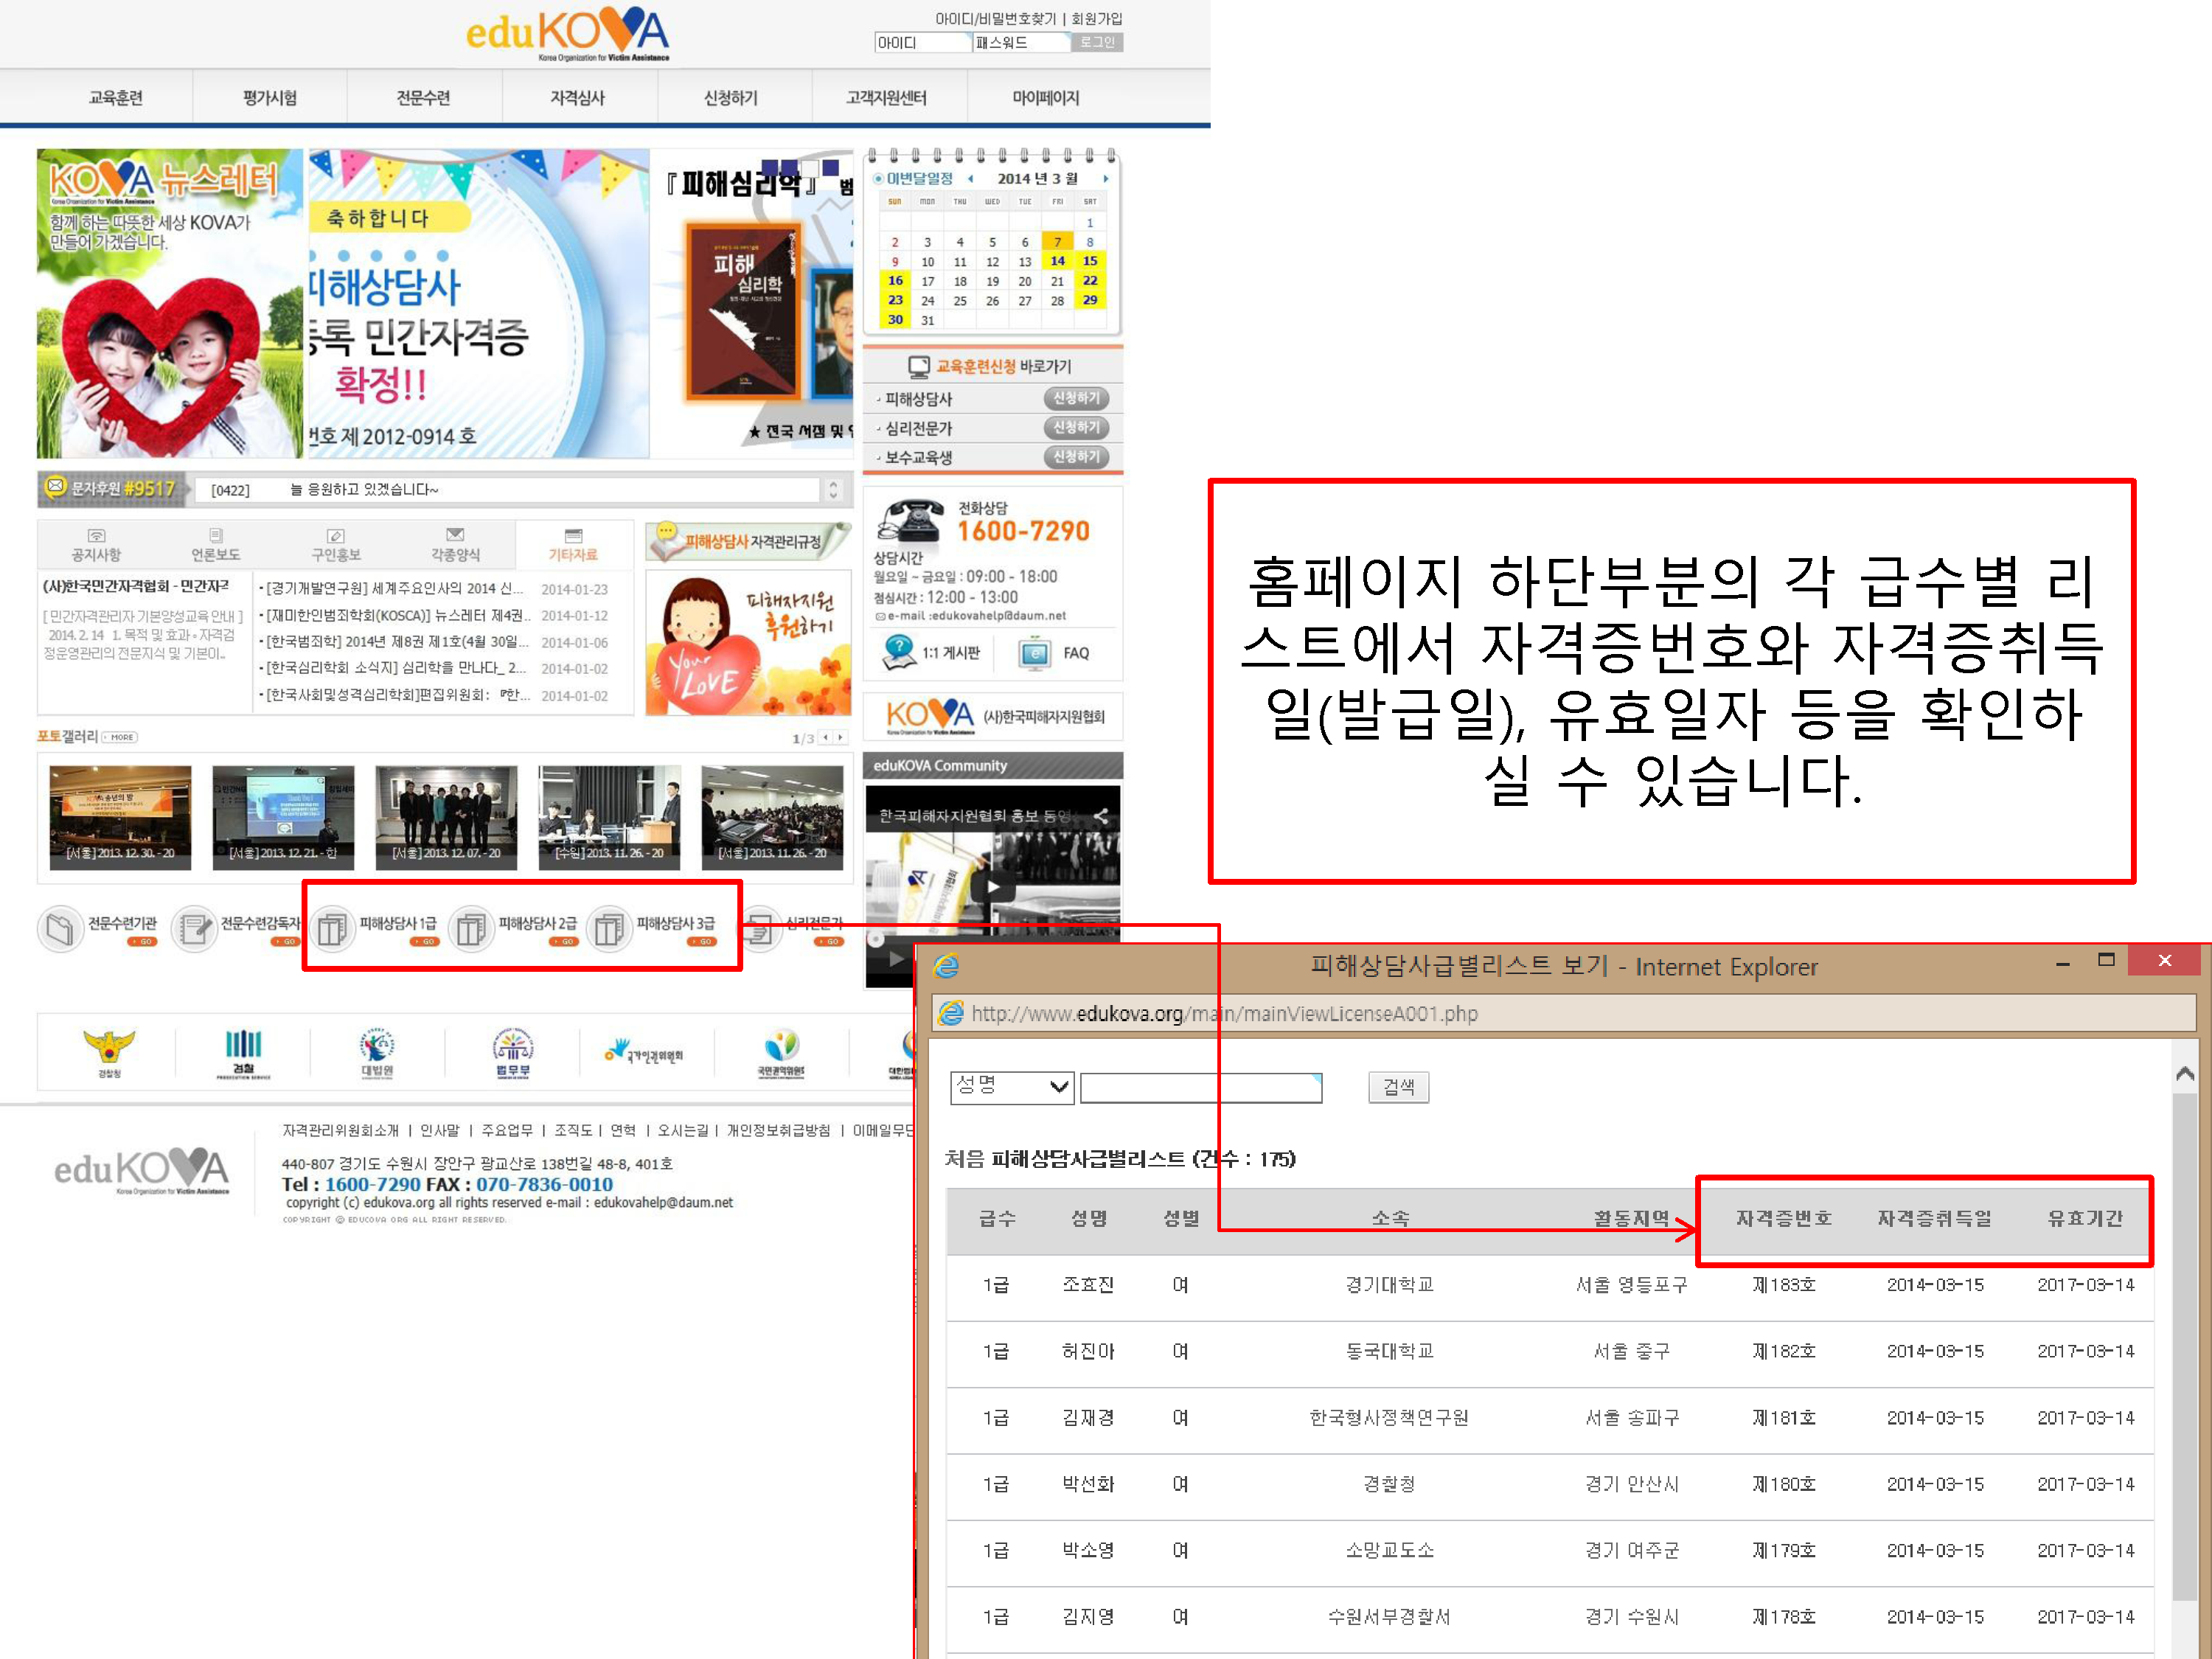Viewport: 2212px width, 1659px height.
Task: Click the 패스워드 input field
Action: tap(1020, 43)
